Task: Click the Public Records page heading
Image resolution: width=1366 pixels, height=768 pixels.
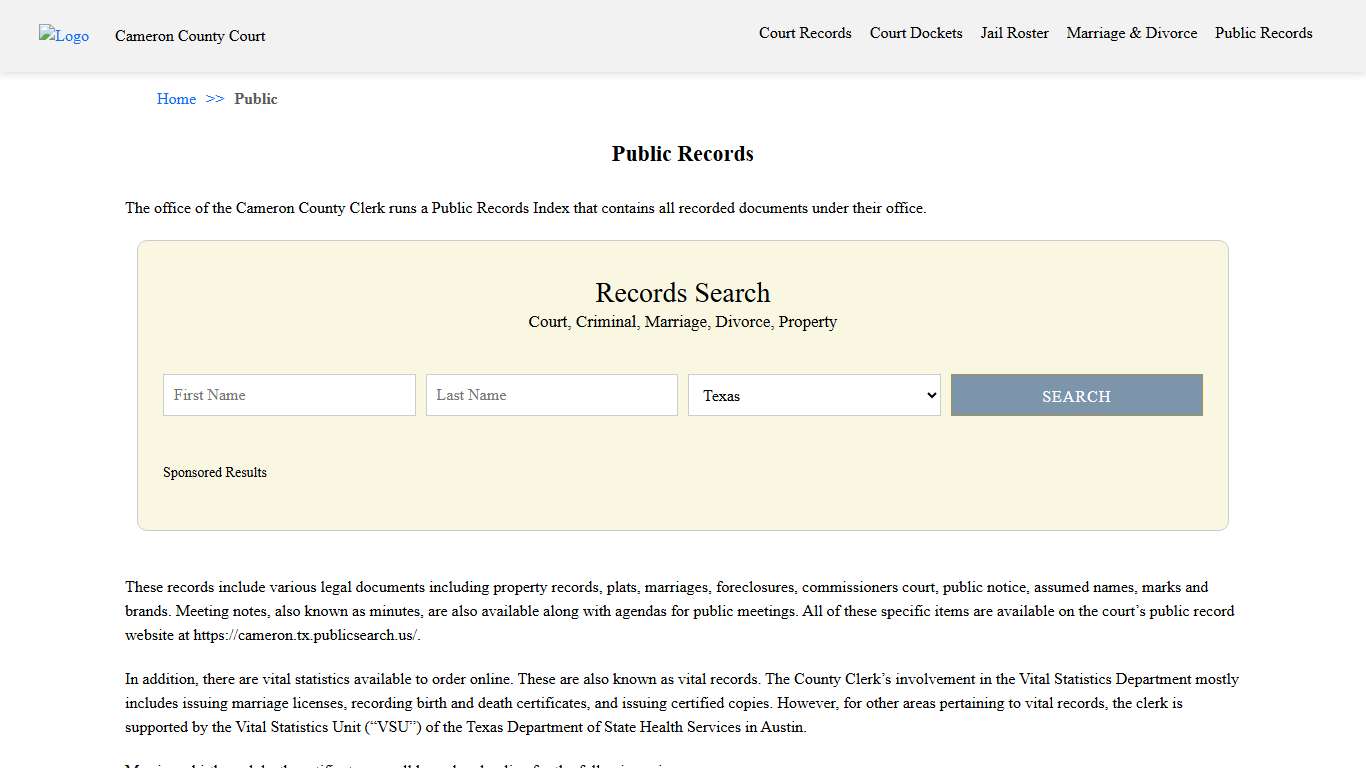Action: [x=682, y=153]
